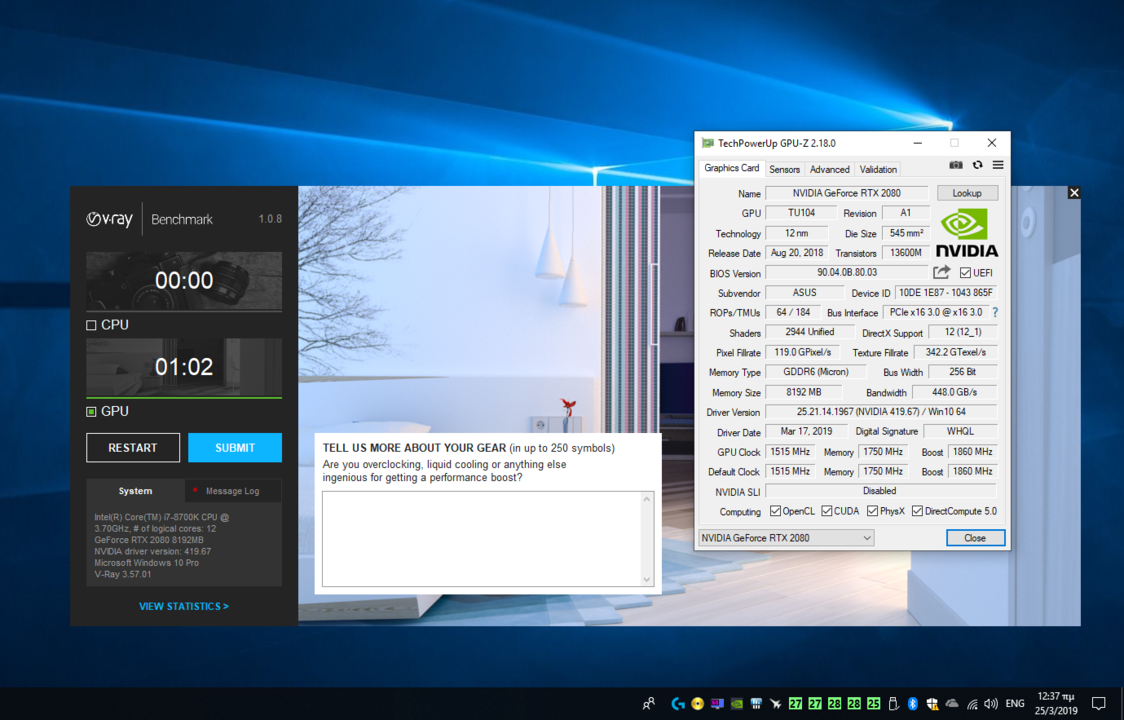Image resolution: width=1124 pixels, height=720 pixels.
Task: Click GPU-Z screenshot camera icon
Action: click(x=956, y=165)
